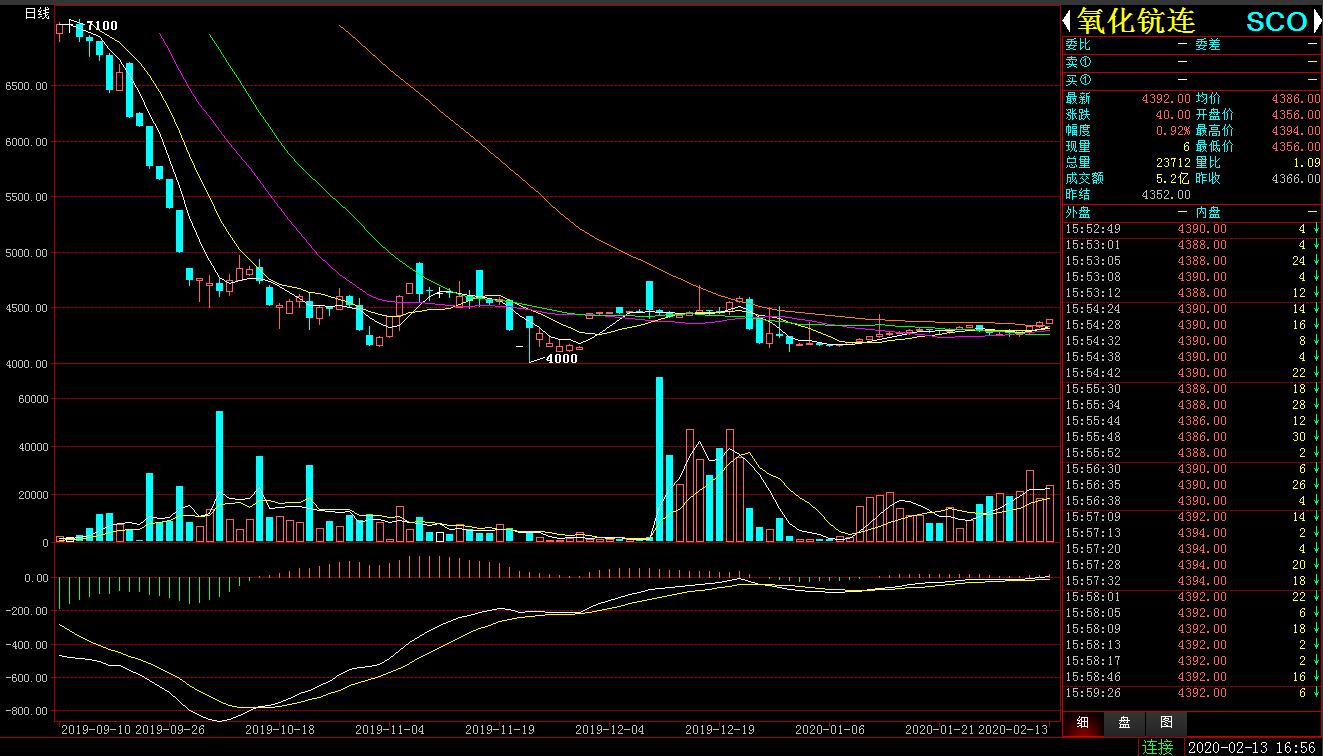Click the 内盘 label above the tick list

[x=1208, y=213]
